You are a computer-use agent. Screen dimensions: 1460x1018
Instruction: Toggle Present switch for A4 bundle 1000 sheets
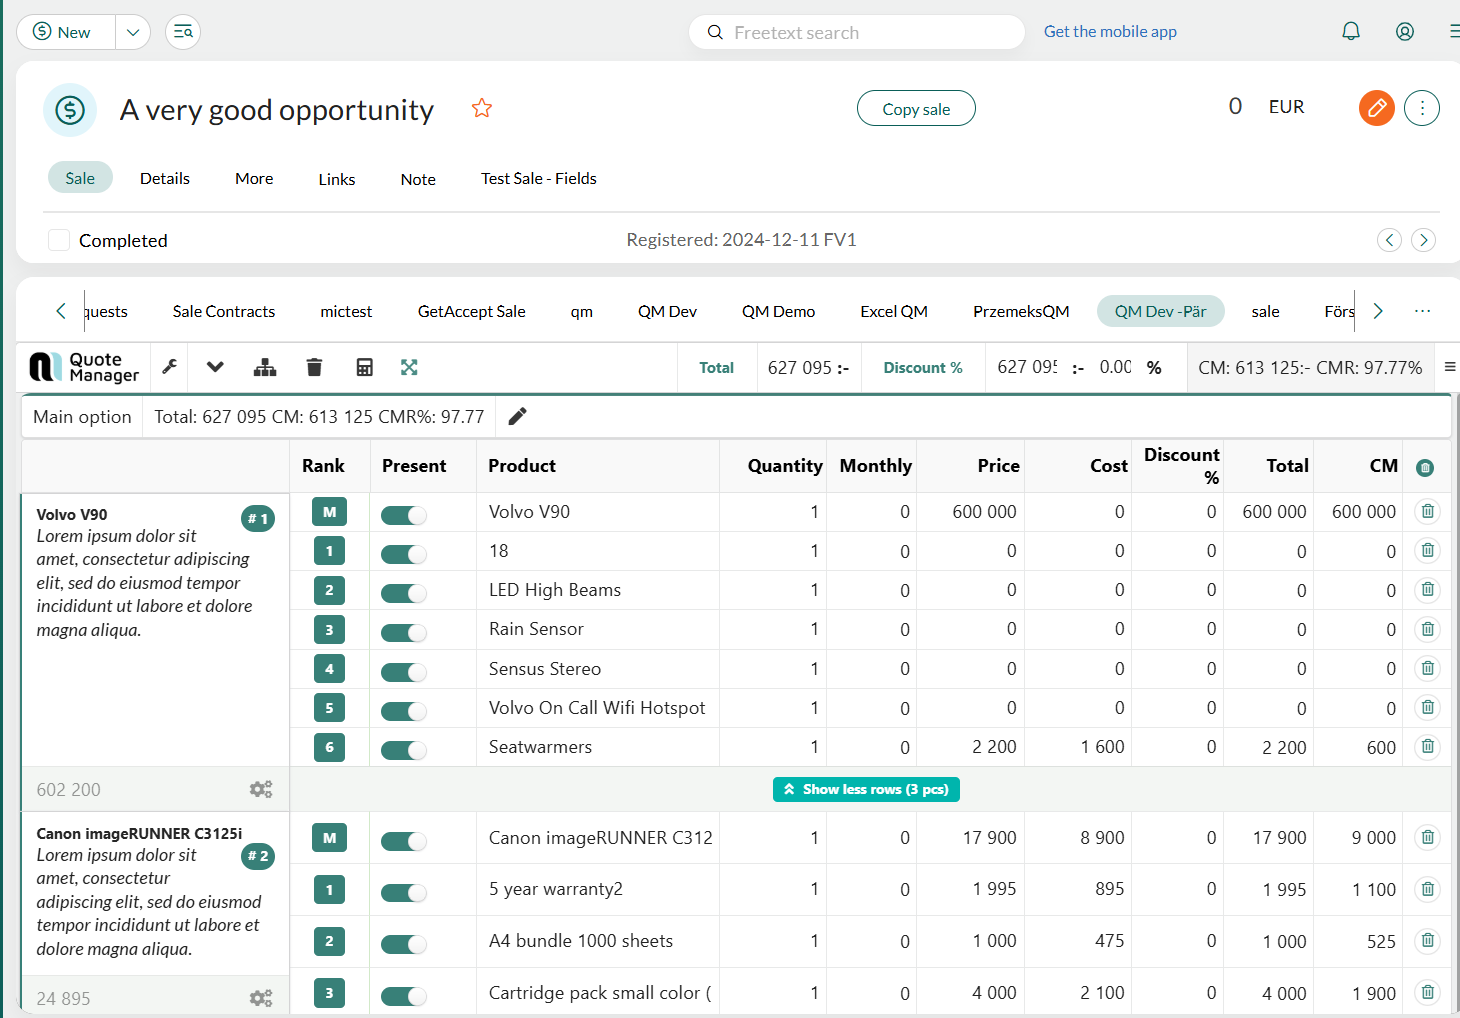404,944
